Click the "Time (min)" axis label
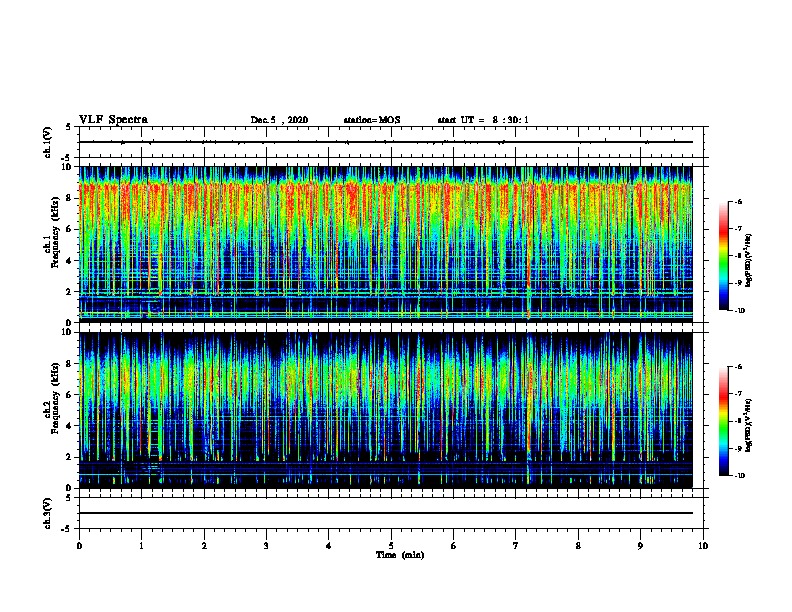Image resolution: width=792 pixels, height=612 pixels. point(400,555)
